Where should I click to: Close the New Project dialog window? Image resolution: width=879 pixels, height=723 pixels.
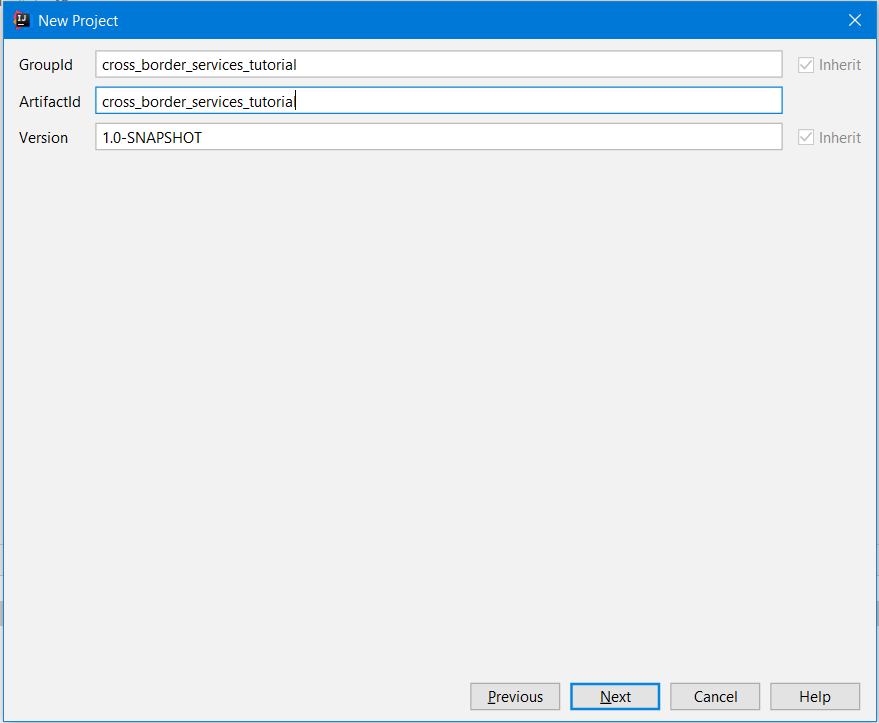pos(854,20)
